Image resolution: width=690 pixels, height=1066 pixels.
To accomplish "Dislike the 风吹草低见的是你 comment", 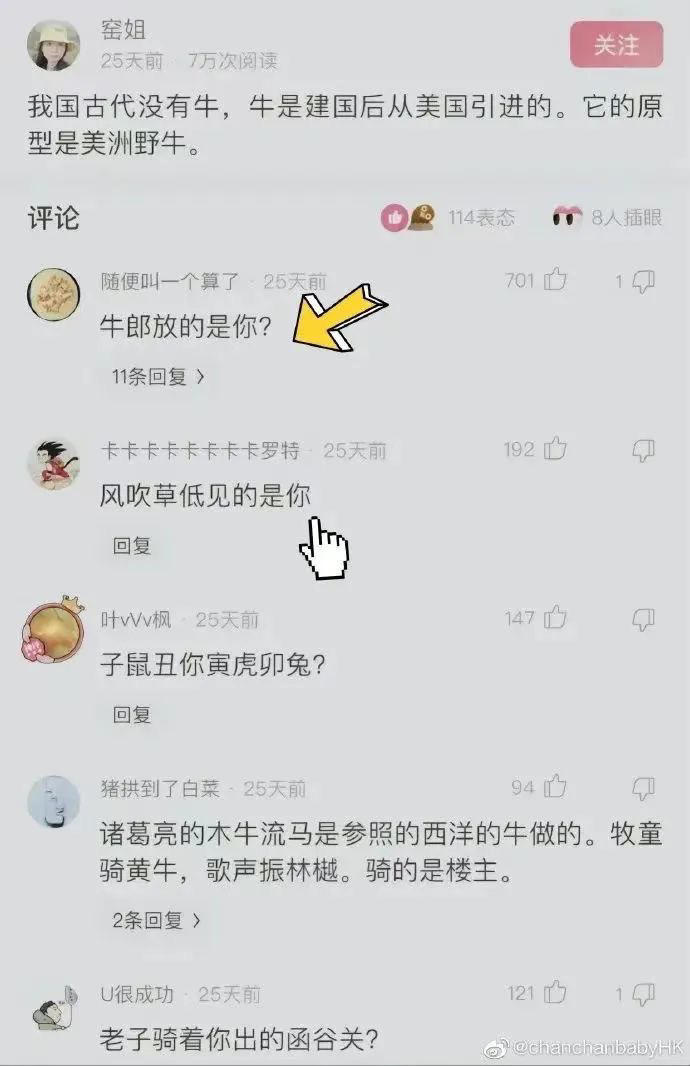I will [643, 450].
